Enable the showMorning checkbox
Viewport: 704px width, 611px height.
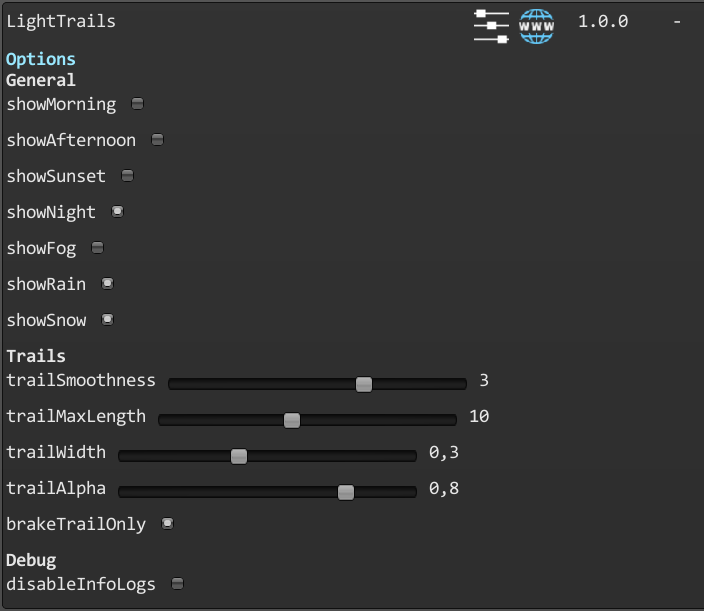pyautogui.click(x=137, y=104)
